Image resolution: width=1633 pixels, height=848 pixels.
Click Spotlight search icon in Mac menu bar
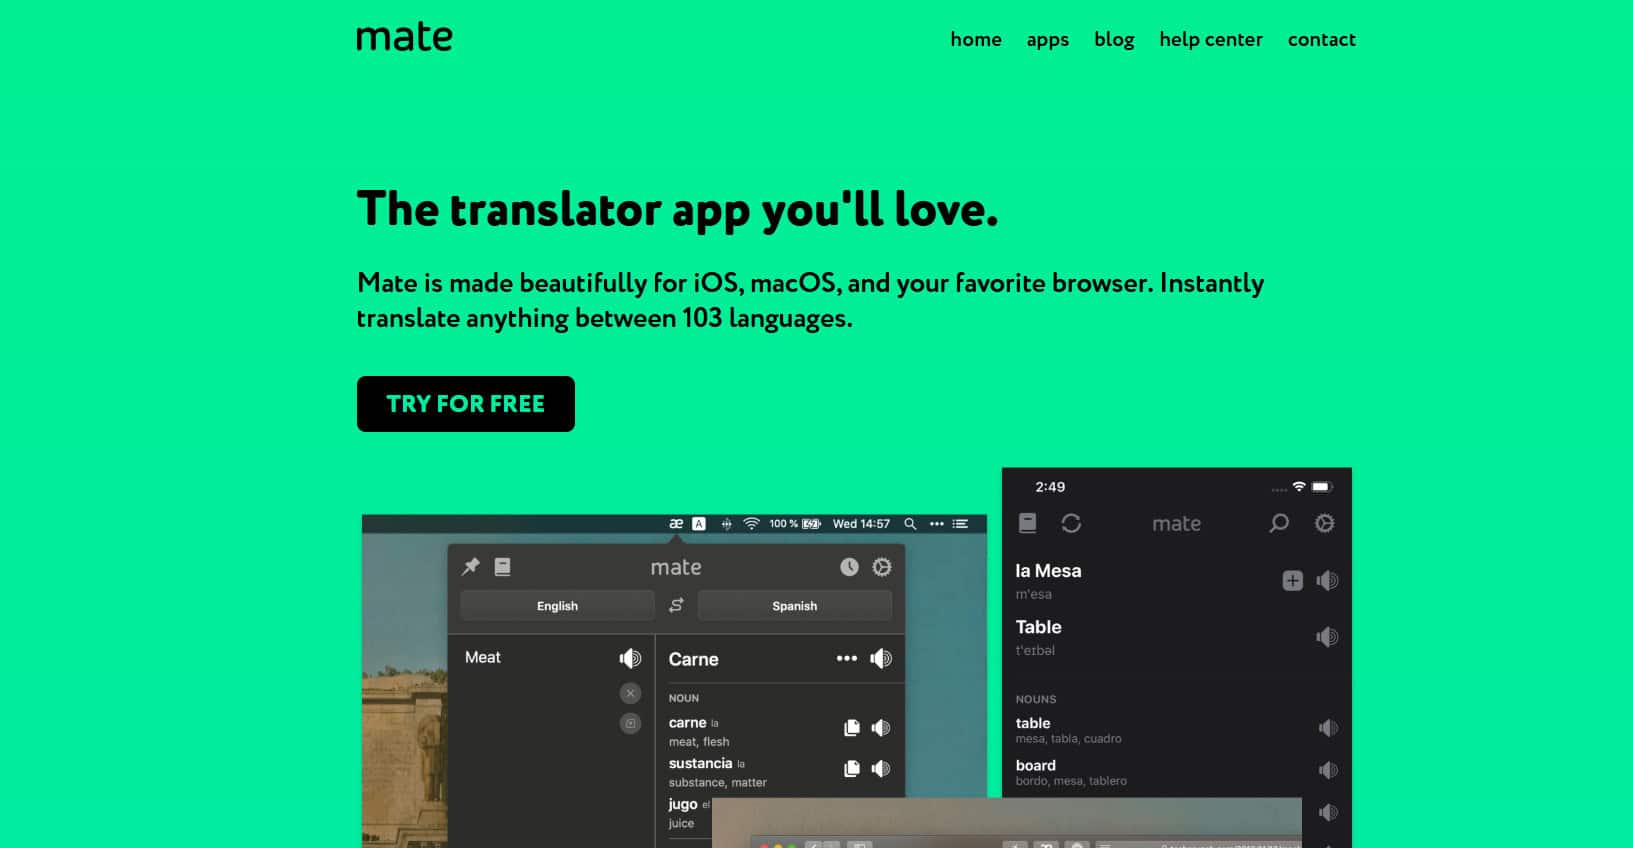(910, 523)
